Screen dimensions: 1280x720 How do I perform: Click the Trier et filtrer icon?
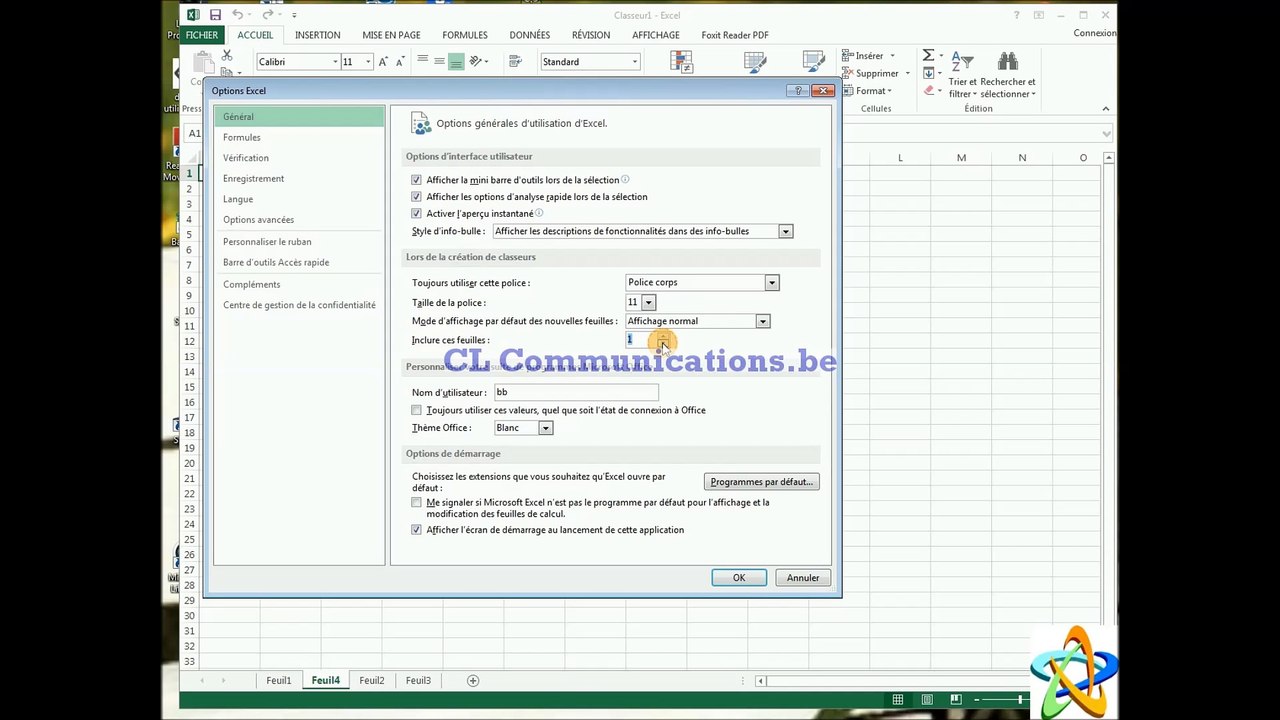click(x=962, y=62)
